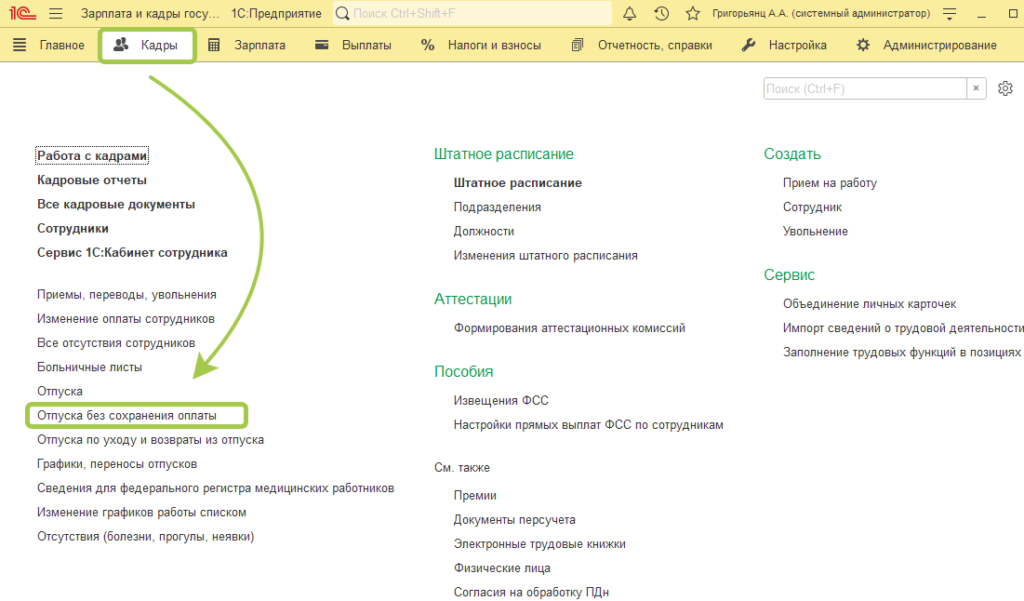1024x601 pixels.
Task: Open the hamburger main menu icon
Action: [55, 14]
